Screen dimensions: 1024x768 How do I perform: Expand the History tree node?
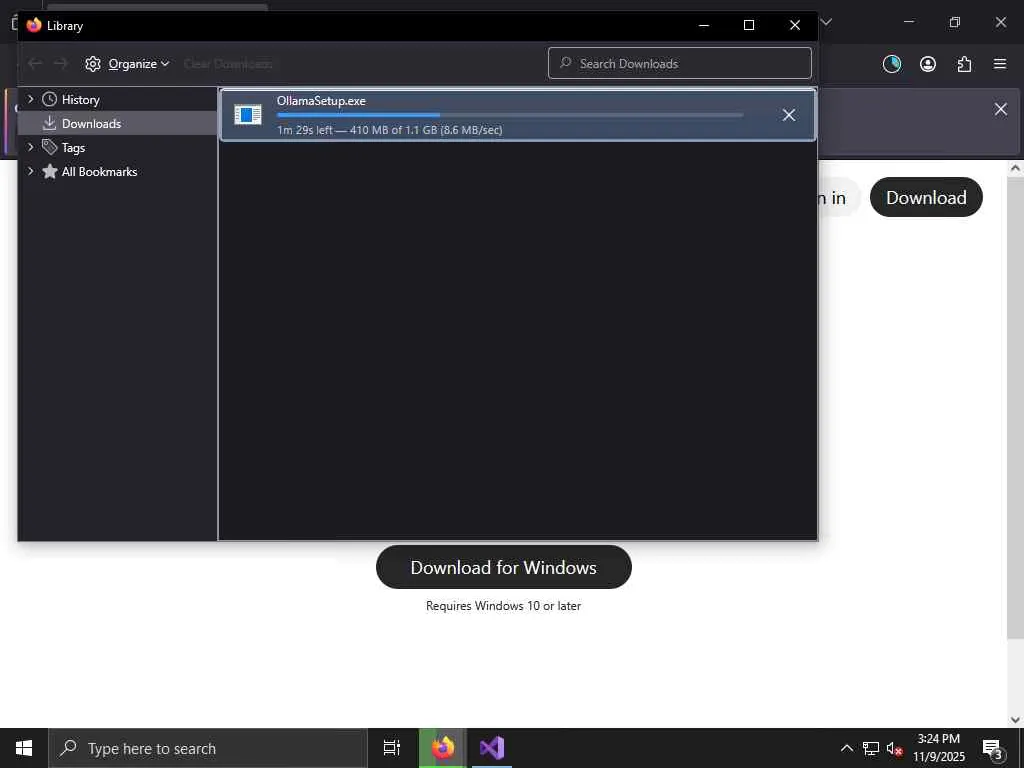30,99
